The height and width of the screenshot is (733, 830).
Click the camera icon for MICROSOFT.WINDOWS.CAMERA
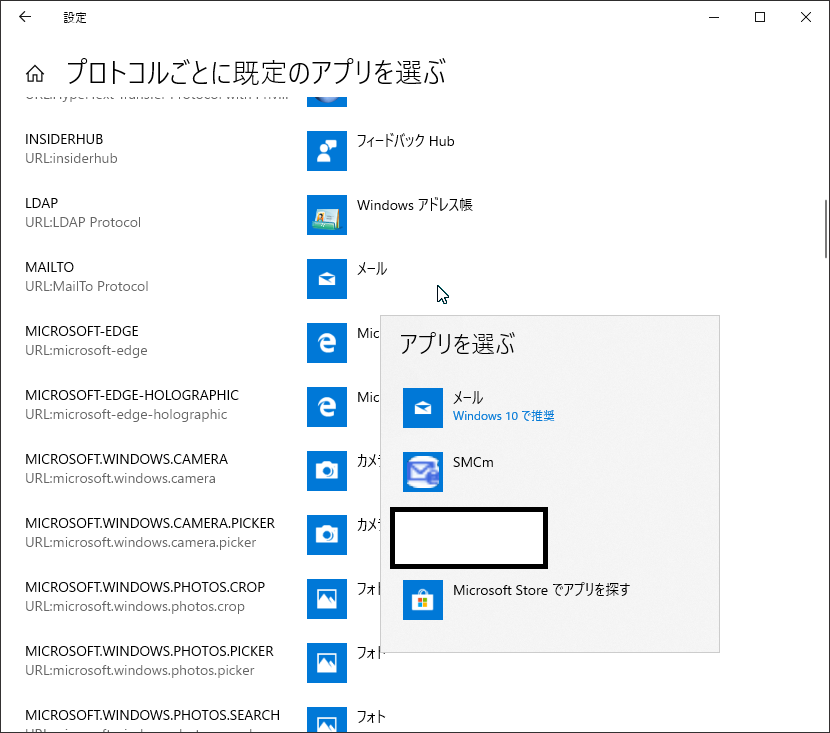coord(327,471)
